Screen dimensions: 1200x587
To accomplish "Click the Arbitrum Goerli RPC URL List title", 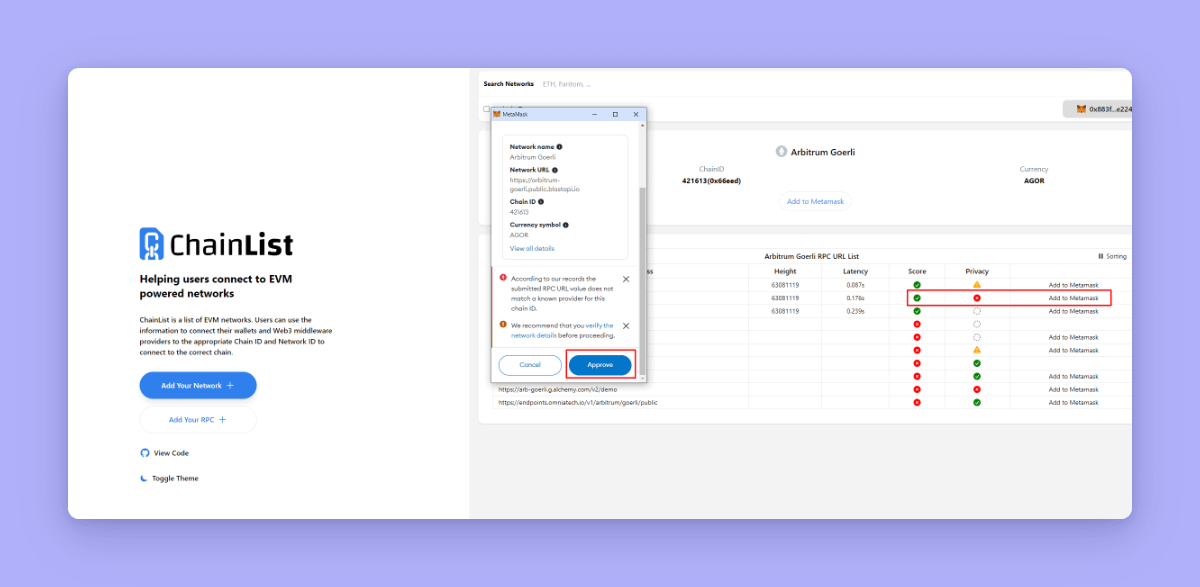I will tap(811, 256).
